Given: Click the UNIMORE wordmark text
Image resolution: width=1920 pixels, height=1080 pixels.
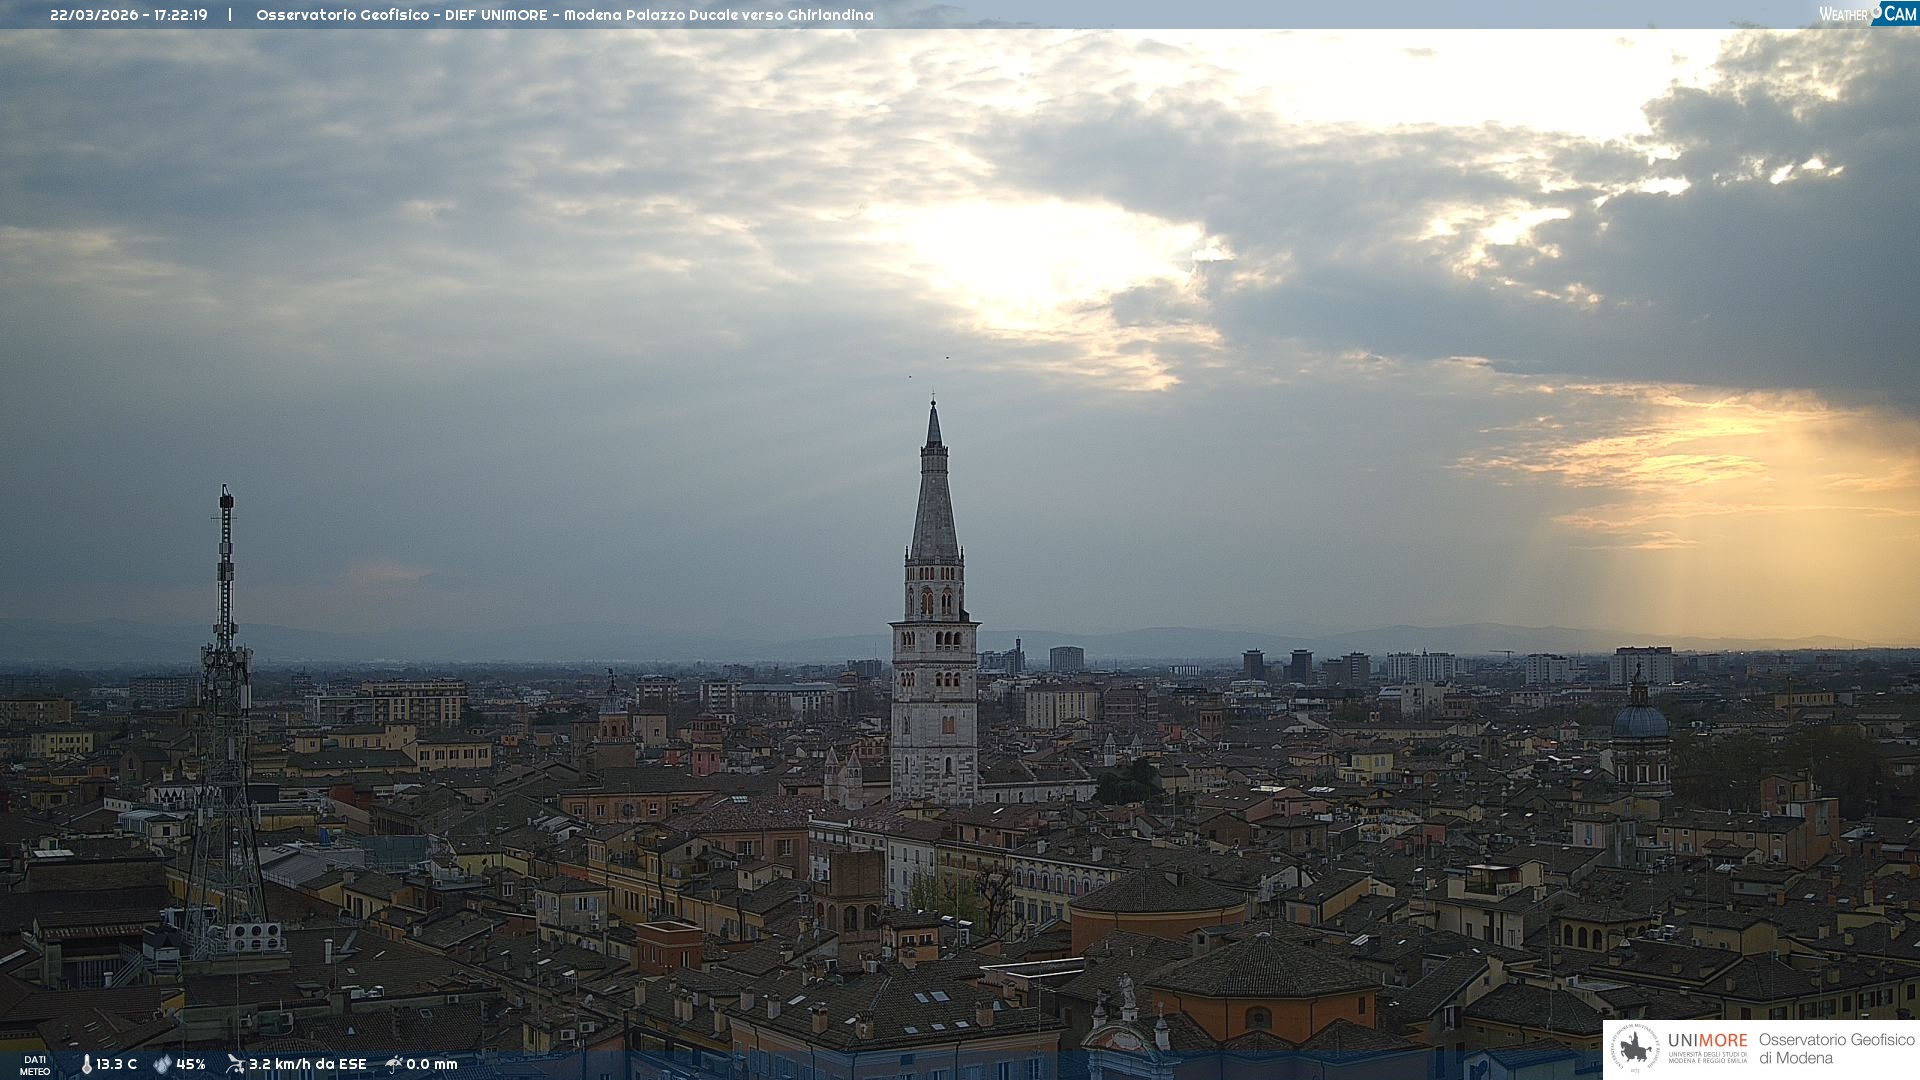Looking at the screenshot, I should tap(1707, 1041).
